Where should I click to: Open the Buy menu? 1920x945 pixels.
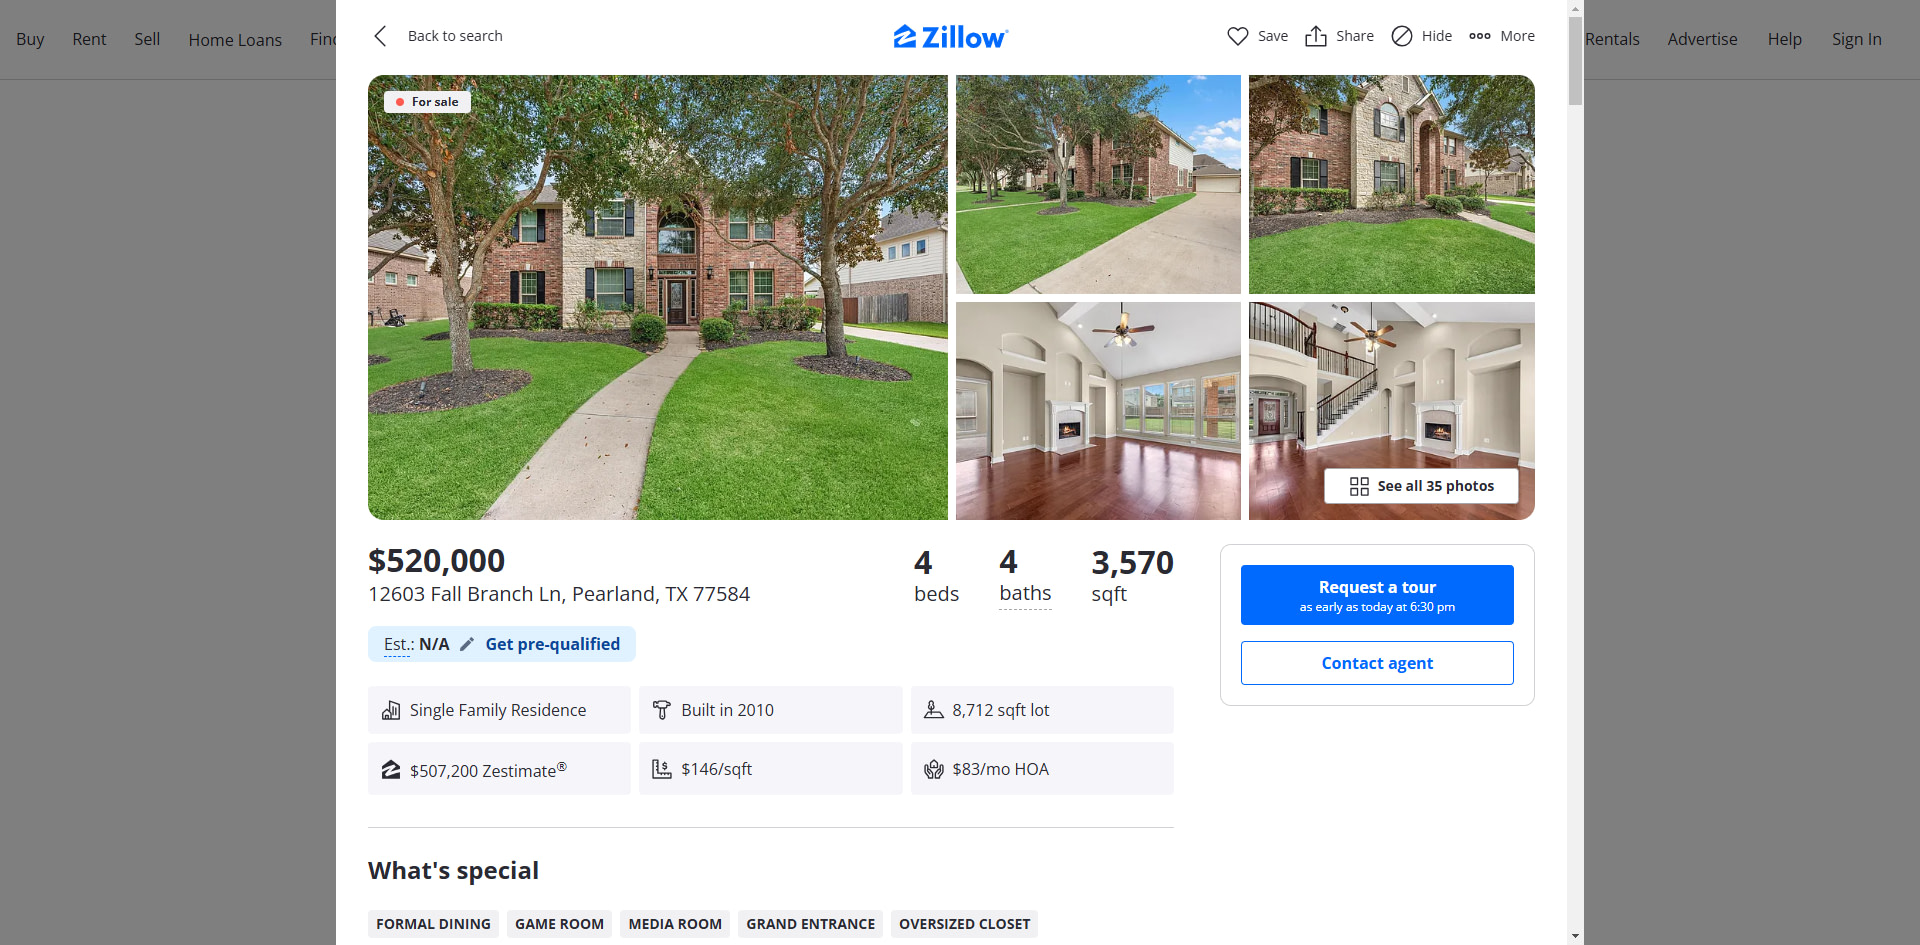30,39
